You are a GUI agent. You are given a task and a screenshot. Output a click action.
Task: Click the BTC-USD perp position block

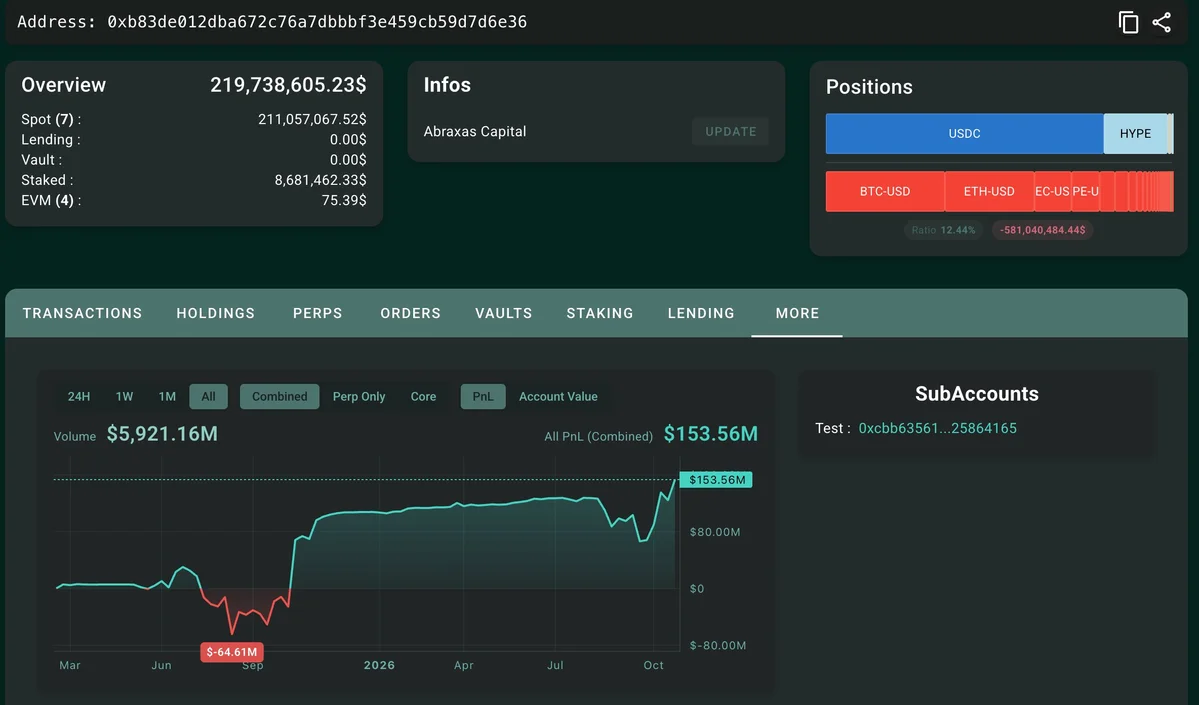885,191
